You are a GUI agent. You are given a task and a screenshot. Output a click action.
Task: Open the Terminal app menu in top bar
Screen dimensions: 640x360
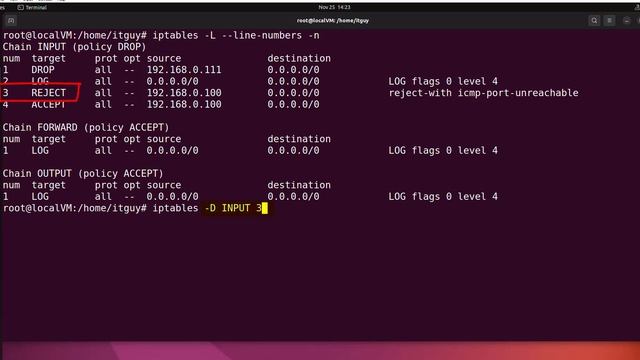(x=32, y=7)
